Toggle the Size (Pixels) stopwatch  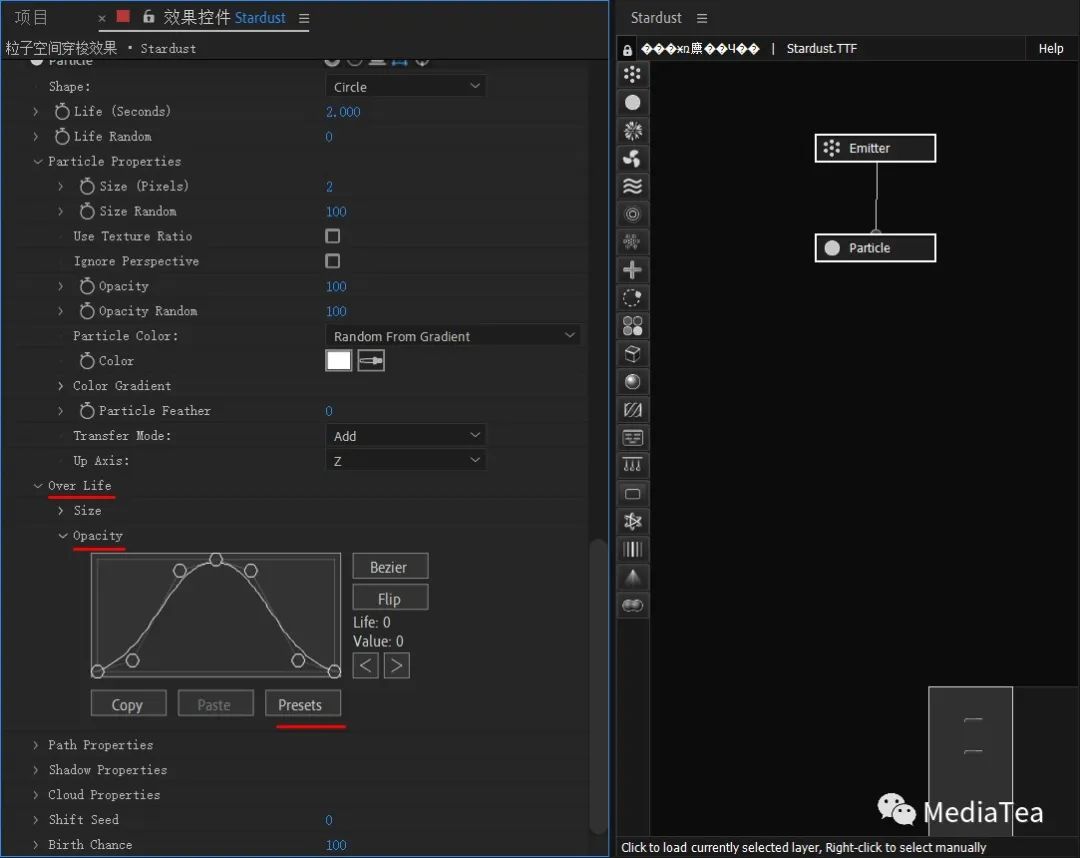point(87,186)
